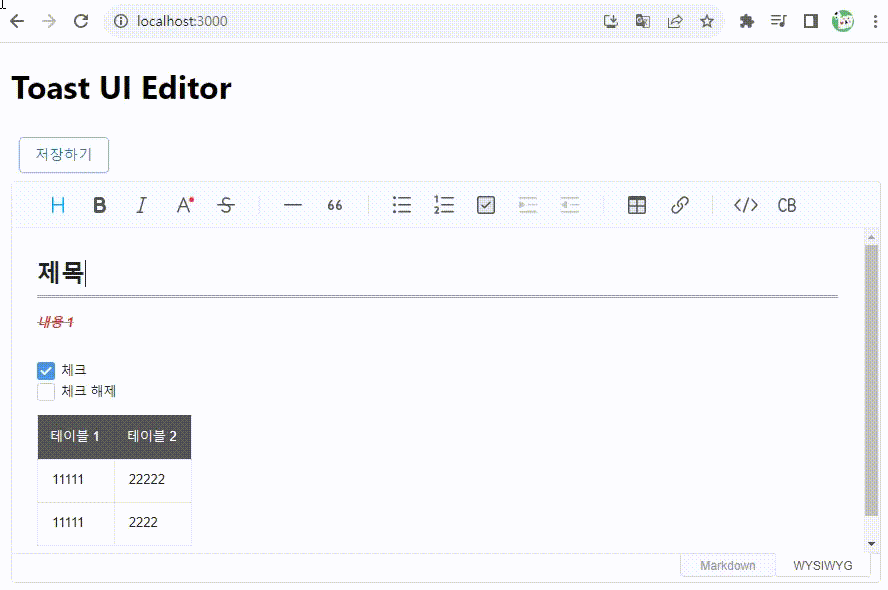Click the Outdent toolbar icon
The image size is (888, 590).
coord(570,205)
